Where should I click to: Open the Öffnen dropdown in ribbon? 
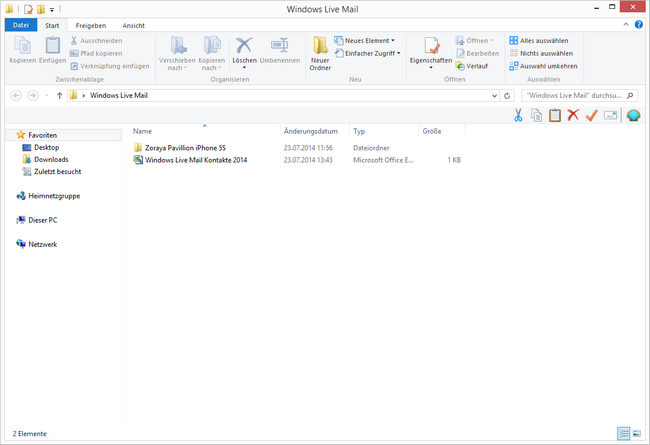point(475,41)
